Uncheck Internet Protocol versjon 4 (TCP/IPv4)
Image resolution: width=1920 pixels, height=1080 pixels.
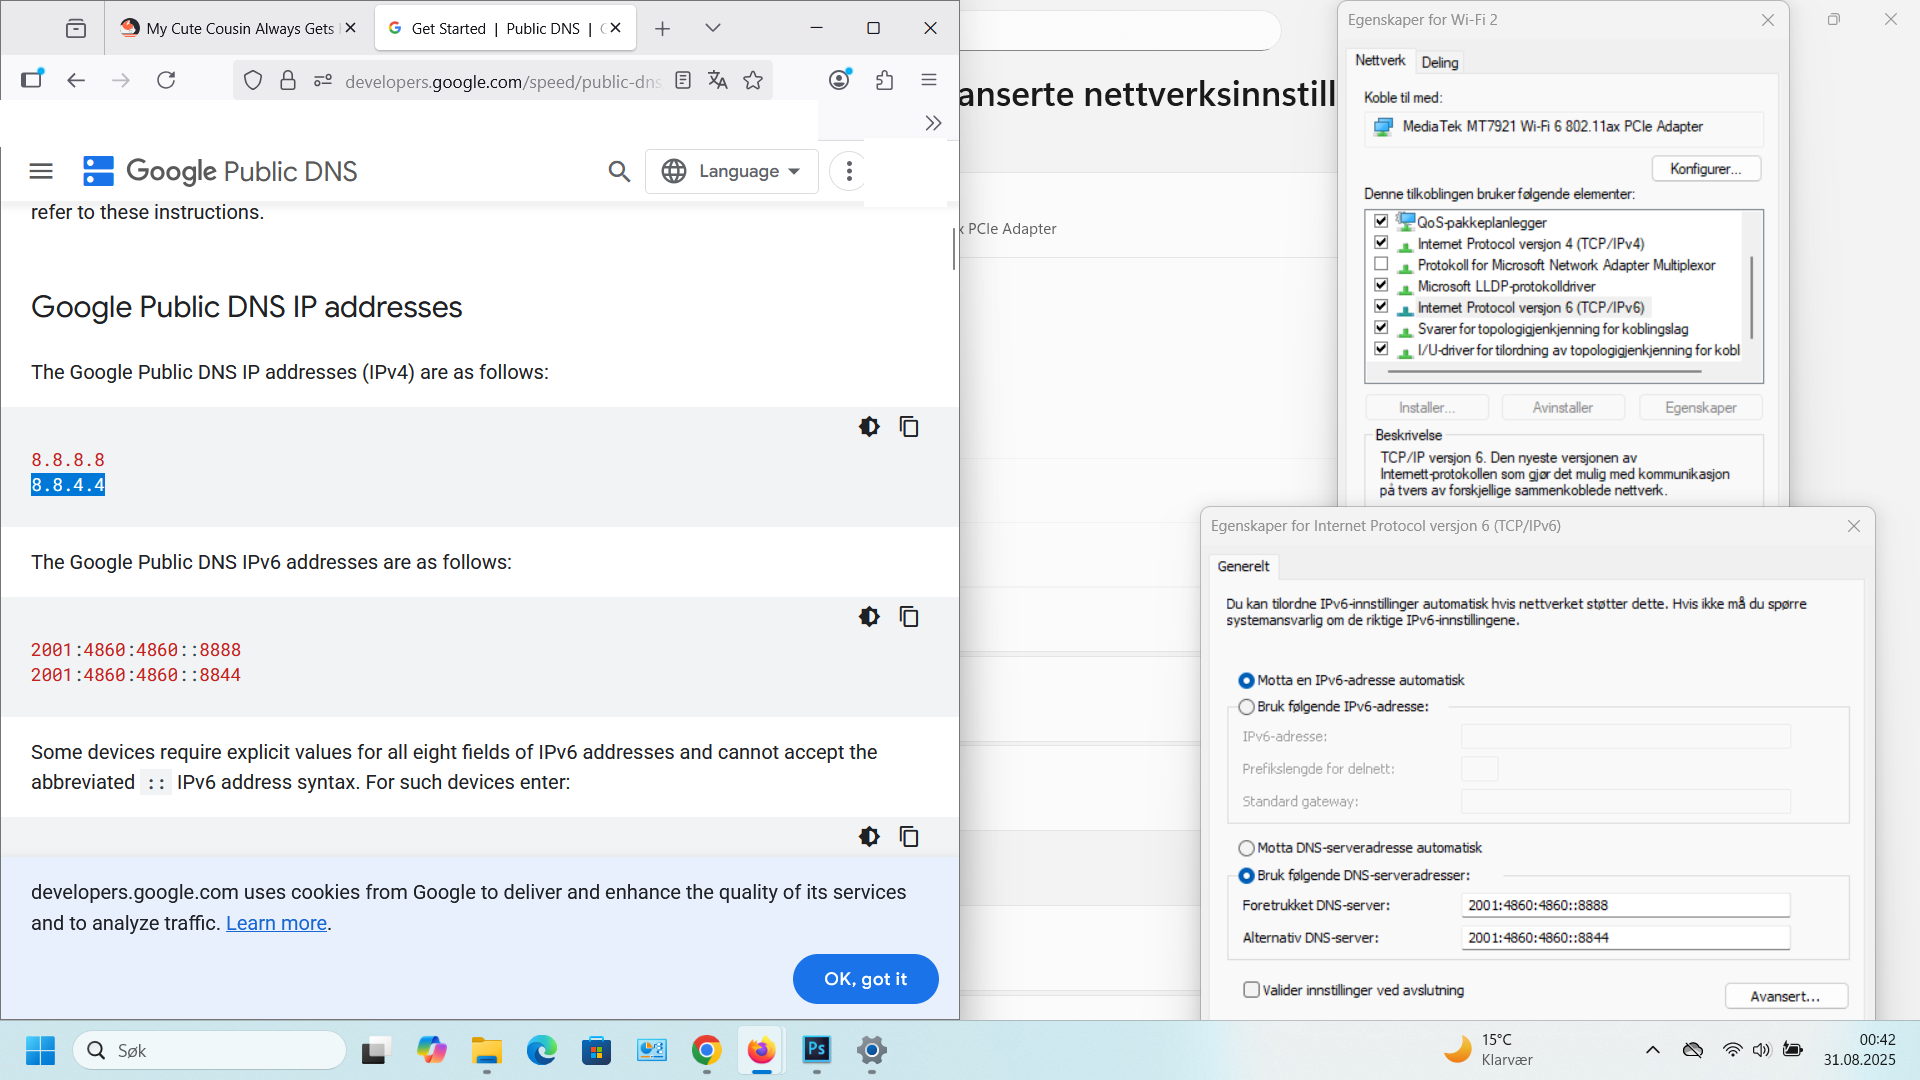tap(1381, 243)
